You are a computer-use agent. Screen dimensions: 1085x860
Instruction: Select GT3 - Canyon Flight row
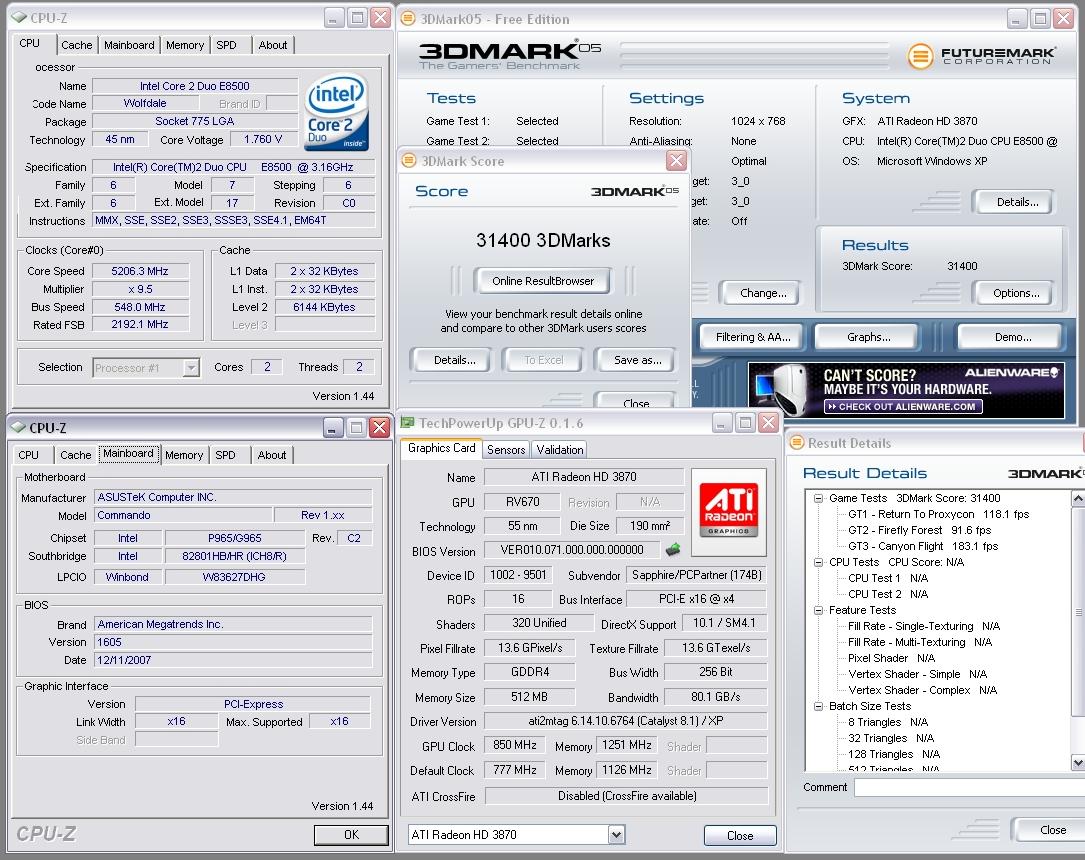(923, 546)
